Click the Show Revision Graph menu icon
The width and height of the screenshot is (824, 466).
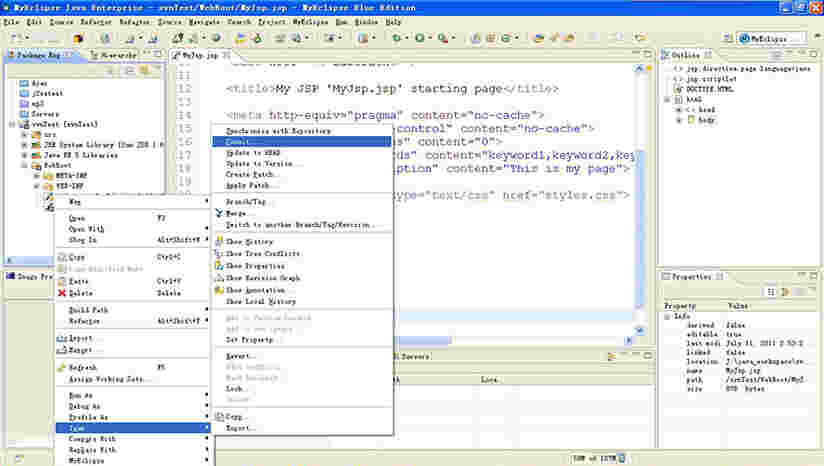coord(218,278)
